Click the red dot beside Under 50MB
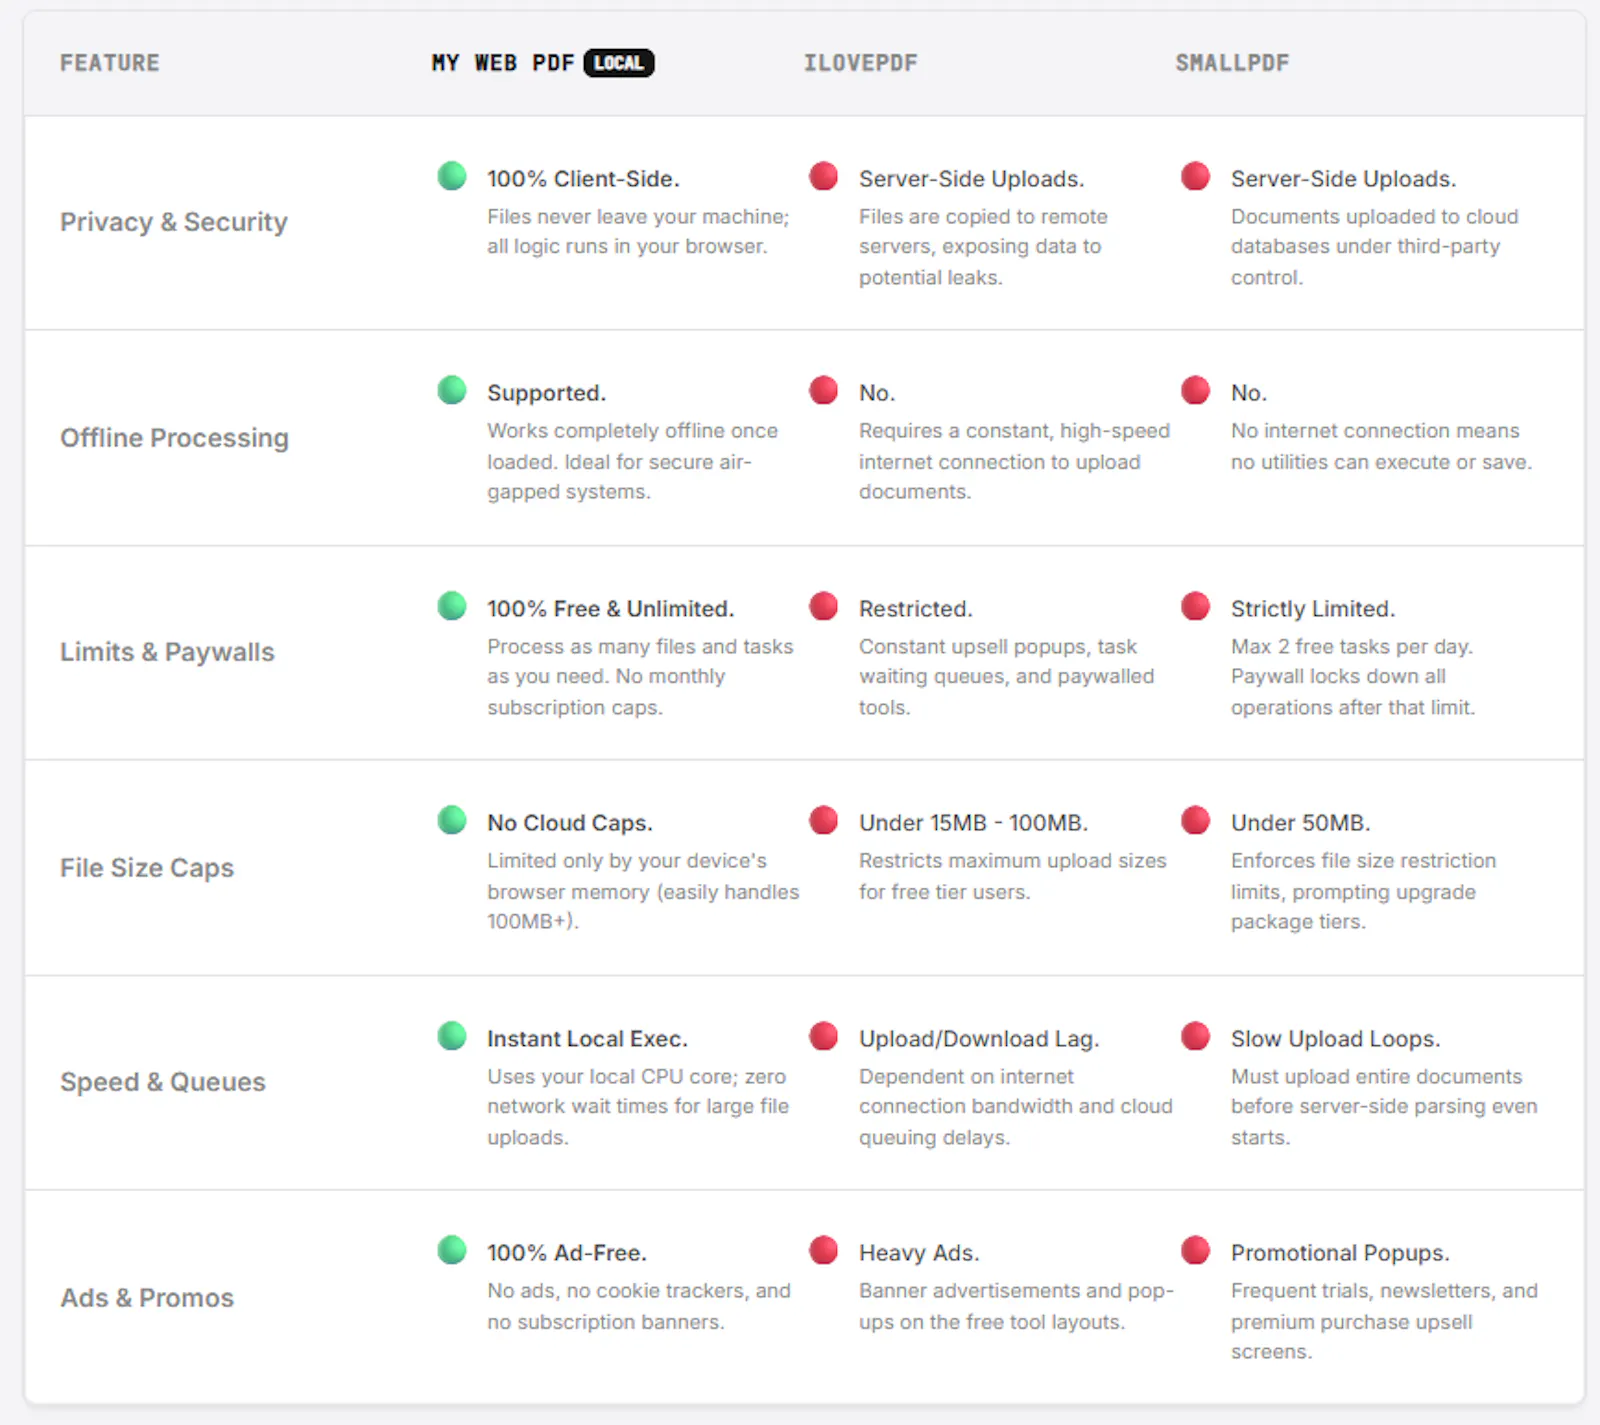The image size is (1600, 1425). (x=1196, y=820)
